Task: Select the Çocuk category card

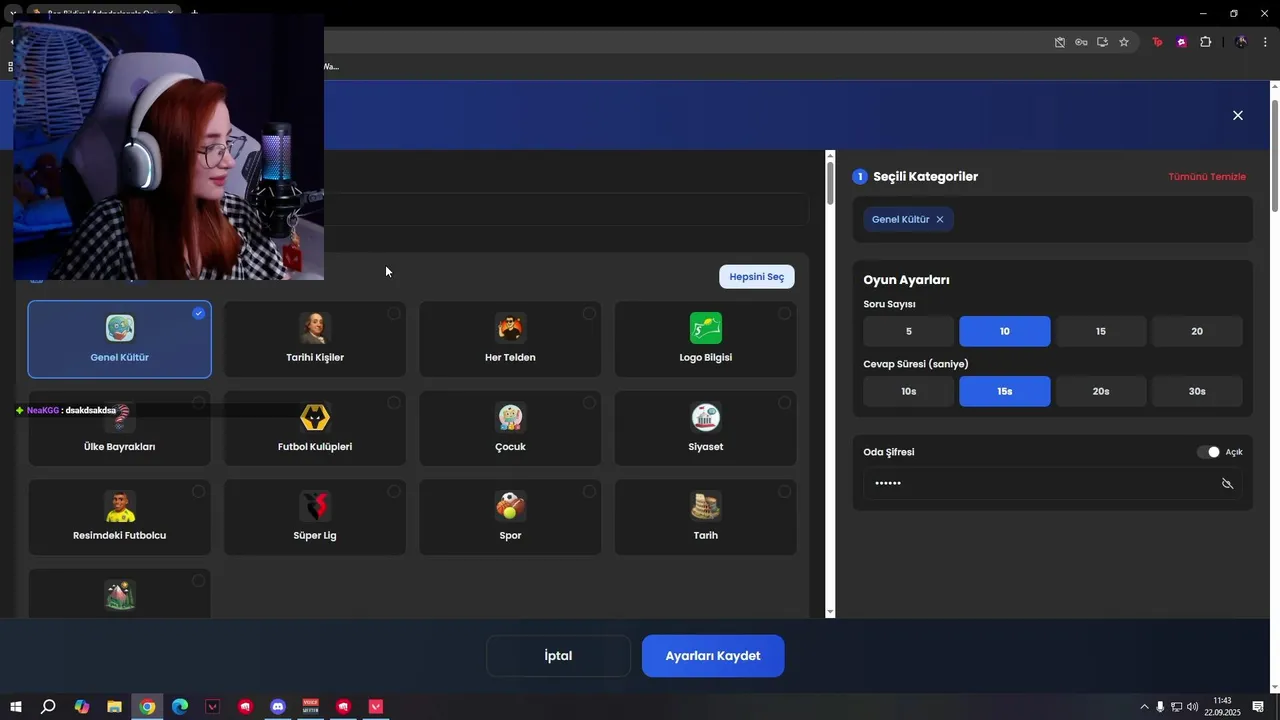Action: tap(510, 428)
